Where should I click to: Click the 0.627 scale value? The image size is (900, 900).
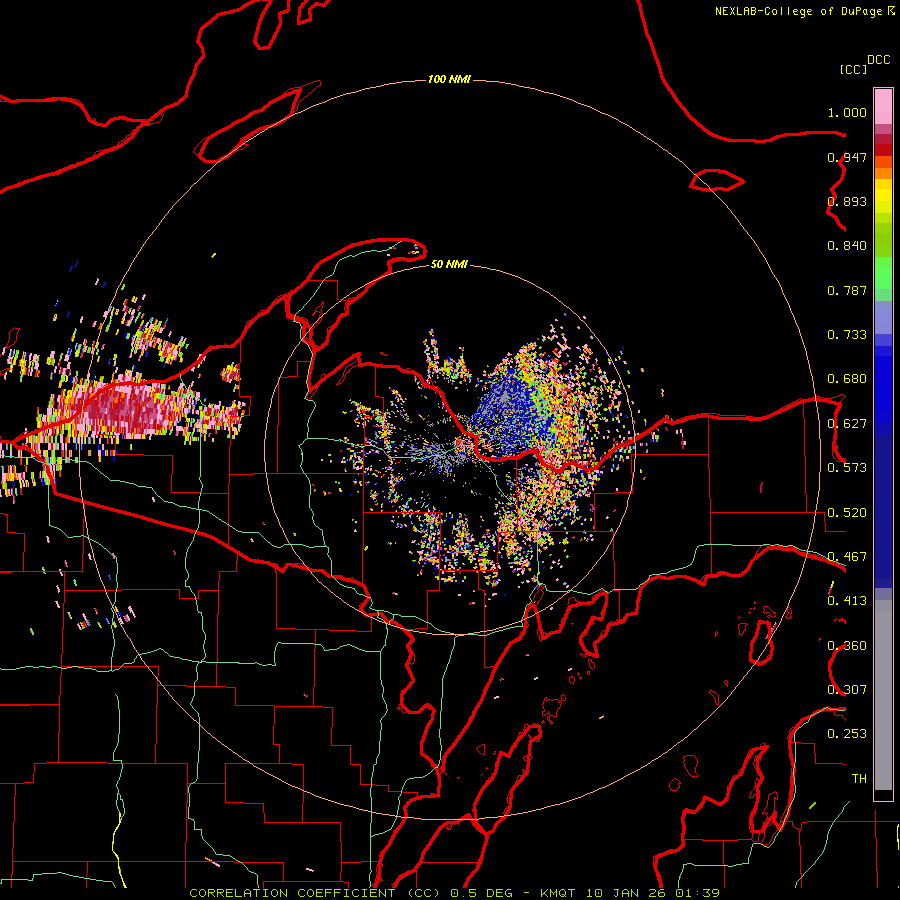[847, 424]
